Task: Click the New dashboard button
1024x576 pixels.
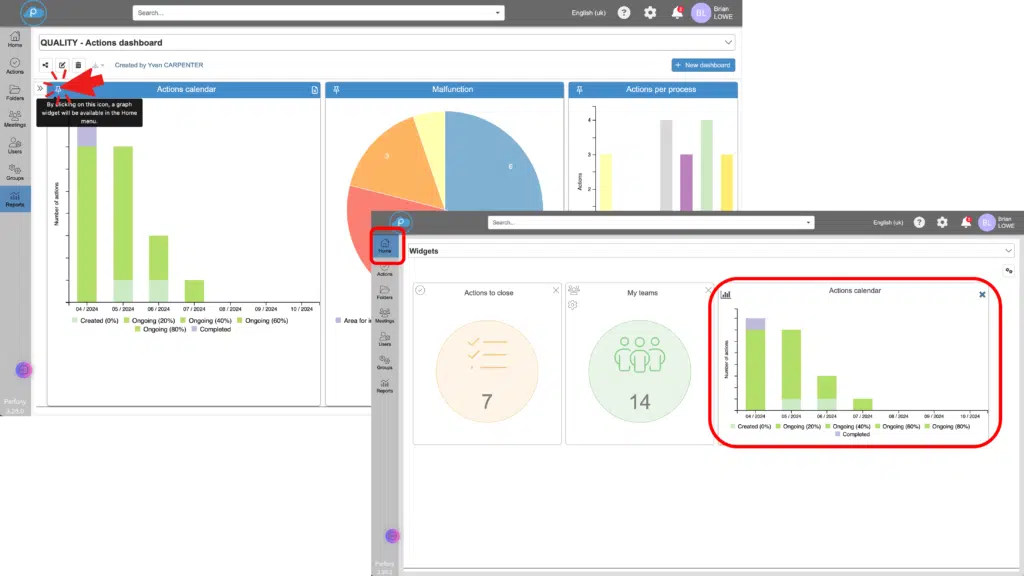Action: (x=703, y=65)
